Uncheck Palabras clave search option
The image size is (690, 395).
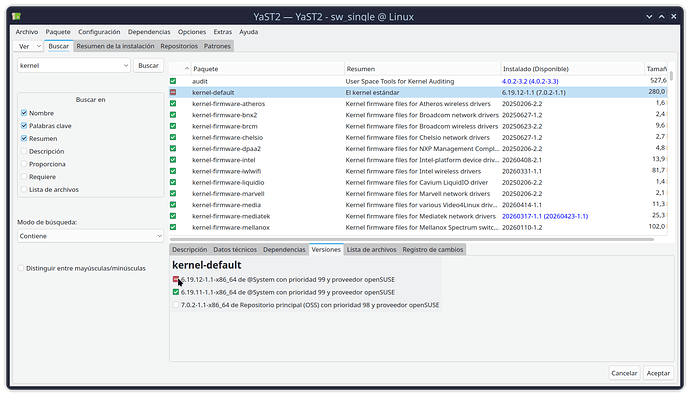point(24,126)
